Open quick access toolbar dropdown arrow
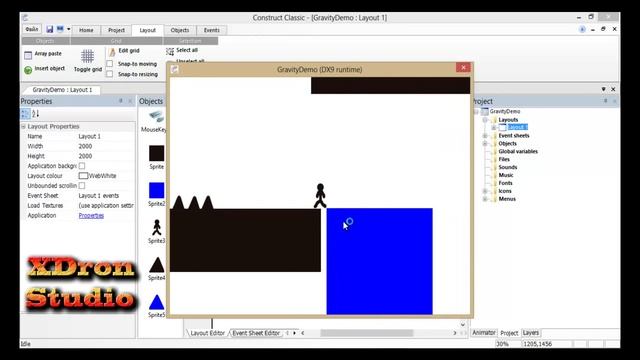Image resolution: width=640 pixels, height=360 pixels. point(69,29)
